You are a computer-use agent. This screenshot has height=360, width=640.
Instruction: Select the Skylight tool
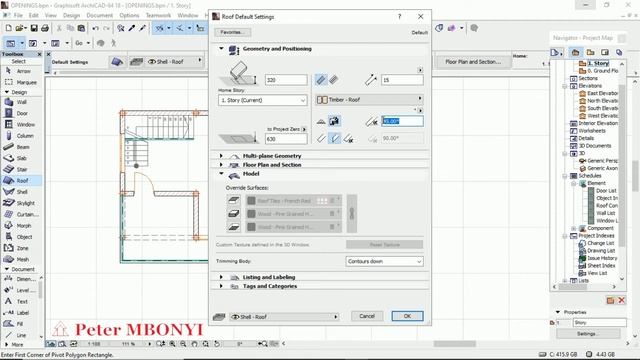22,203
